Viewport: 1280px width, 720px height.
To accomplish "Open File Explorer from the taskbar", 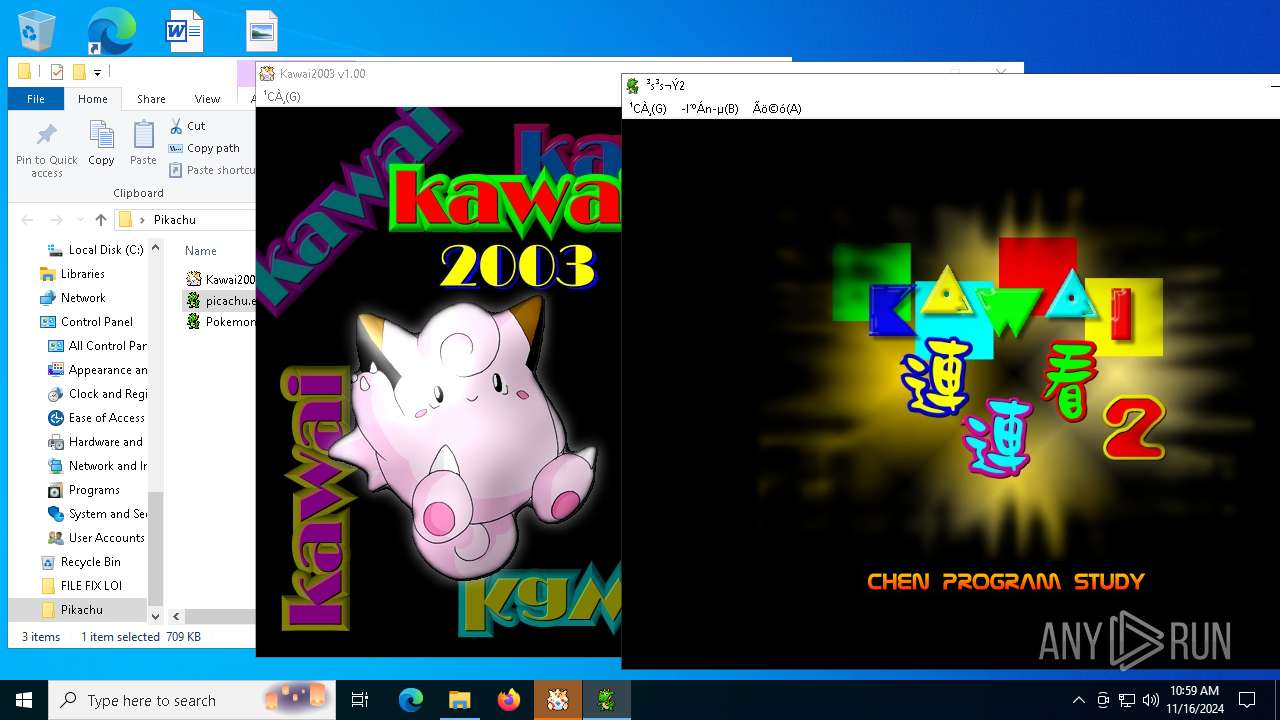I will coord(459,700).
